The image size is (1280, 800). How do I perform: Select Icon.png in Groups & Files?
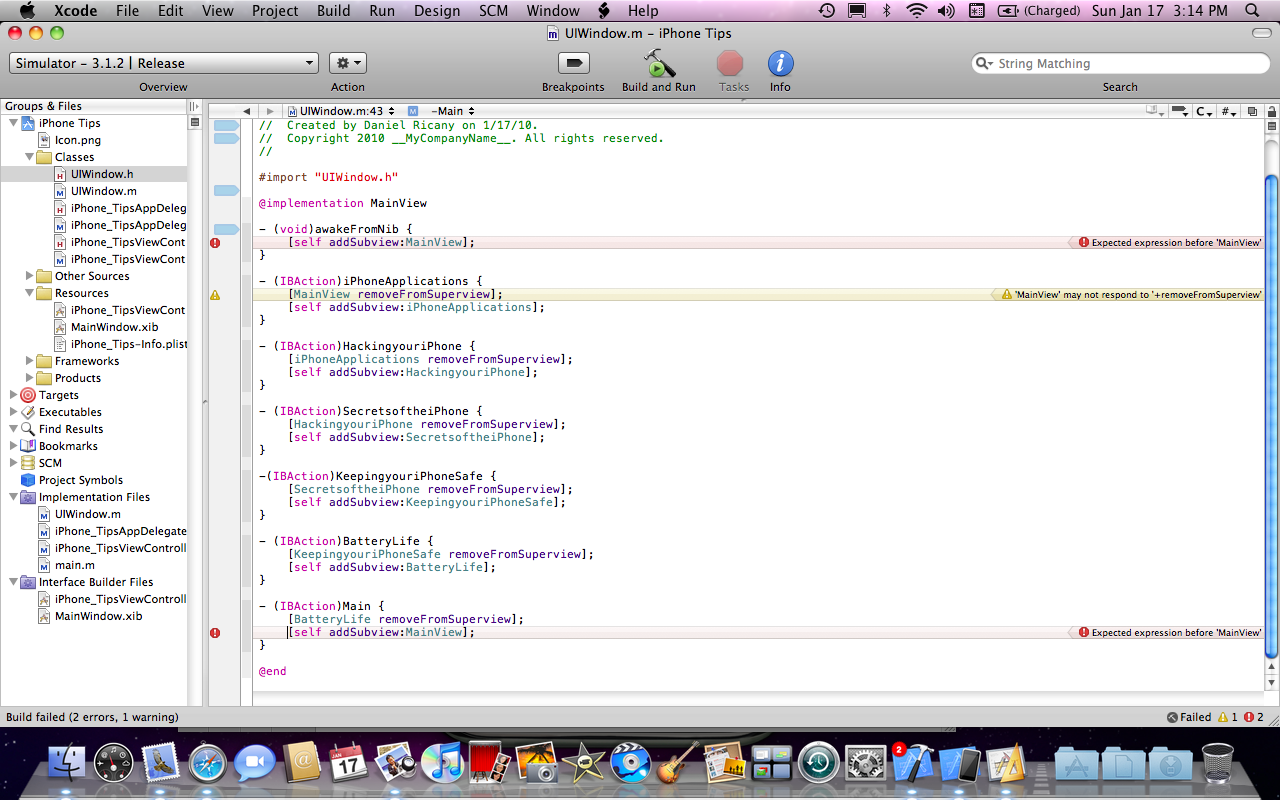[x=78, y=140]
